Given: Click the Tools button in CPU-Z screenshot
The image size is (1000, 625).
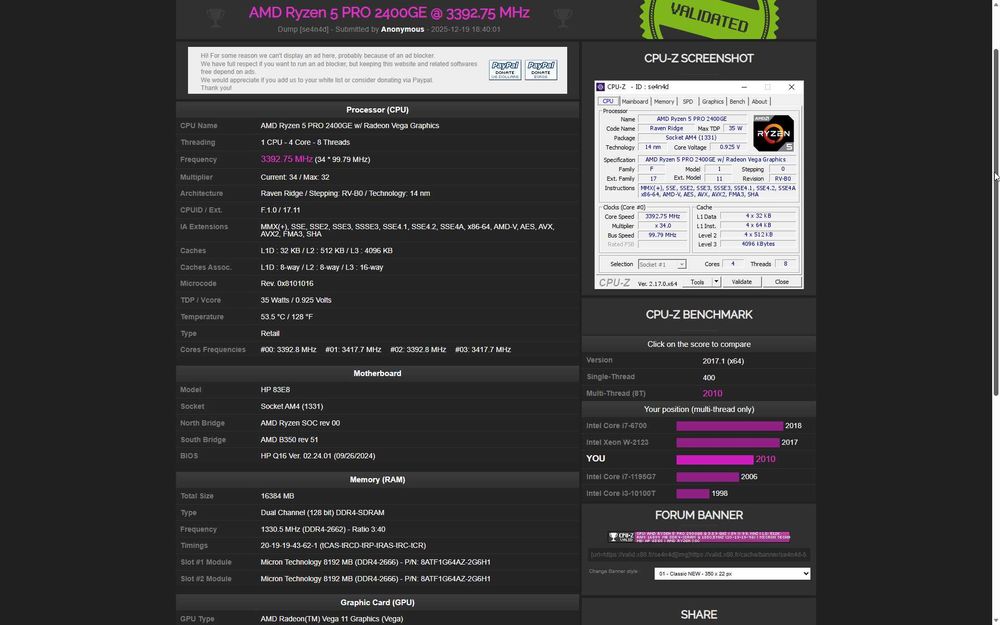Looking at the screenshot, I should (x=697, y=282).
